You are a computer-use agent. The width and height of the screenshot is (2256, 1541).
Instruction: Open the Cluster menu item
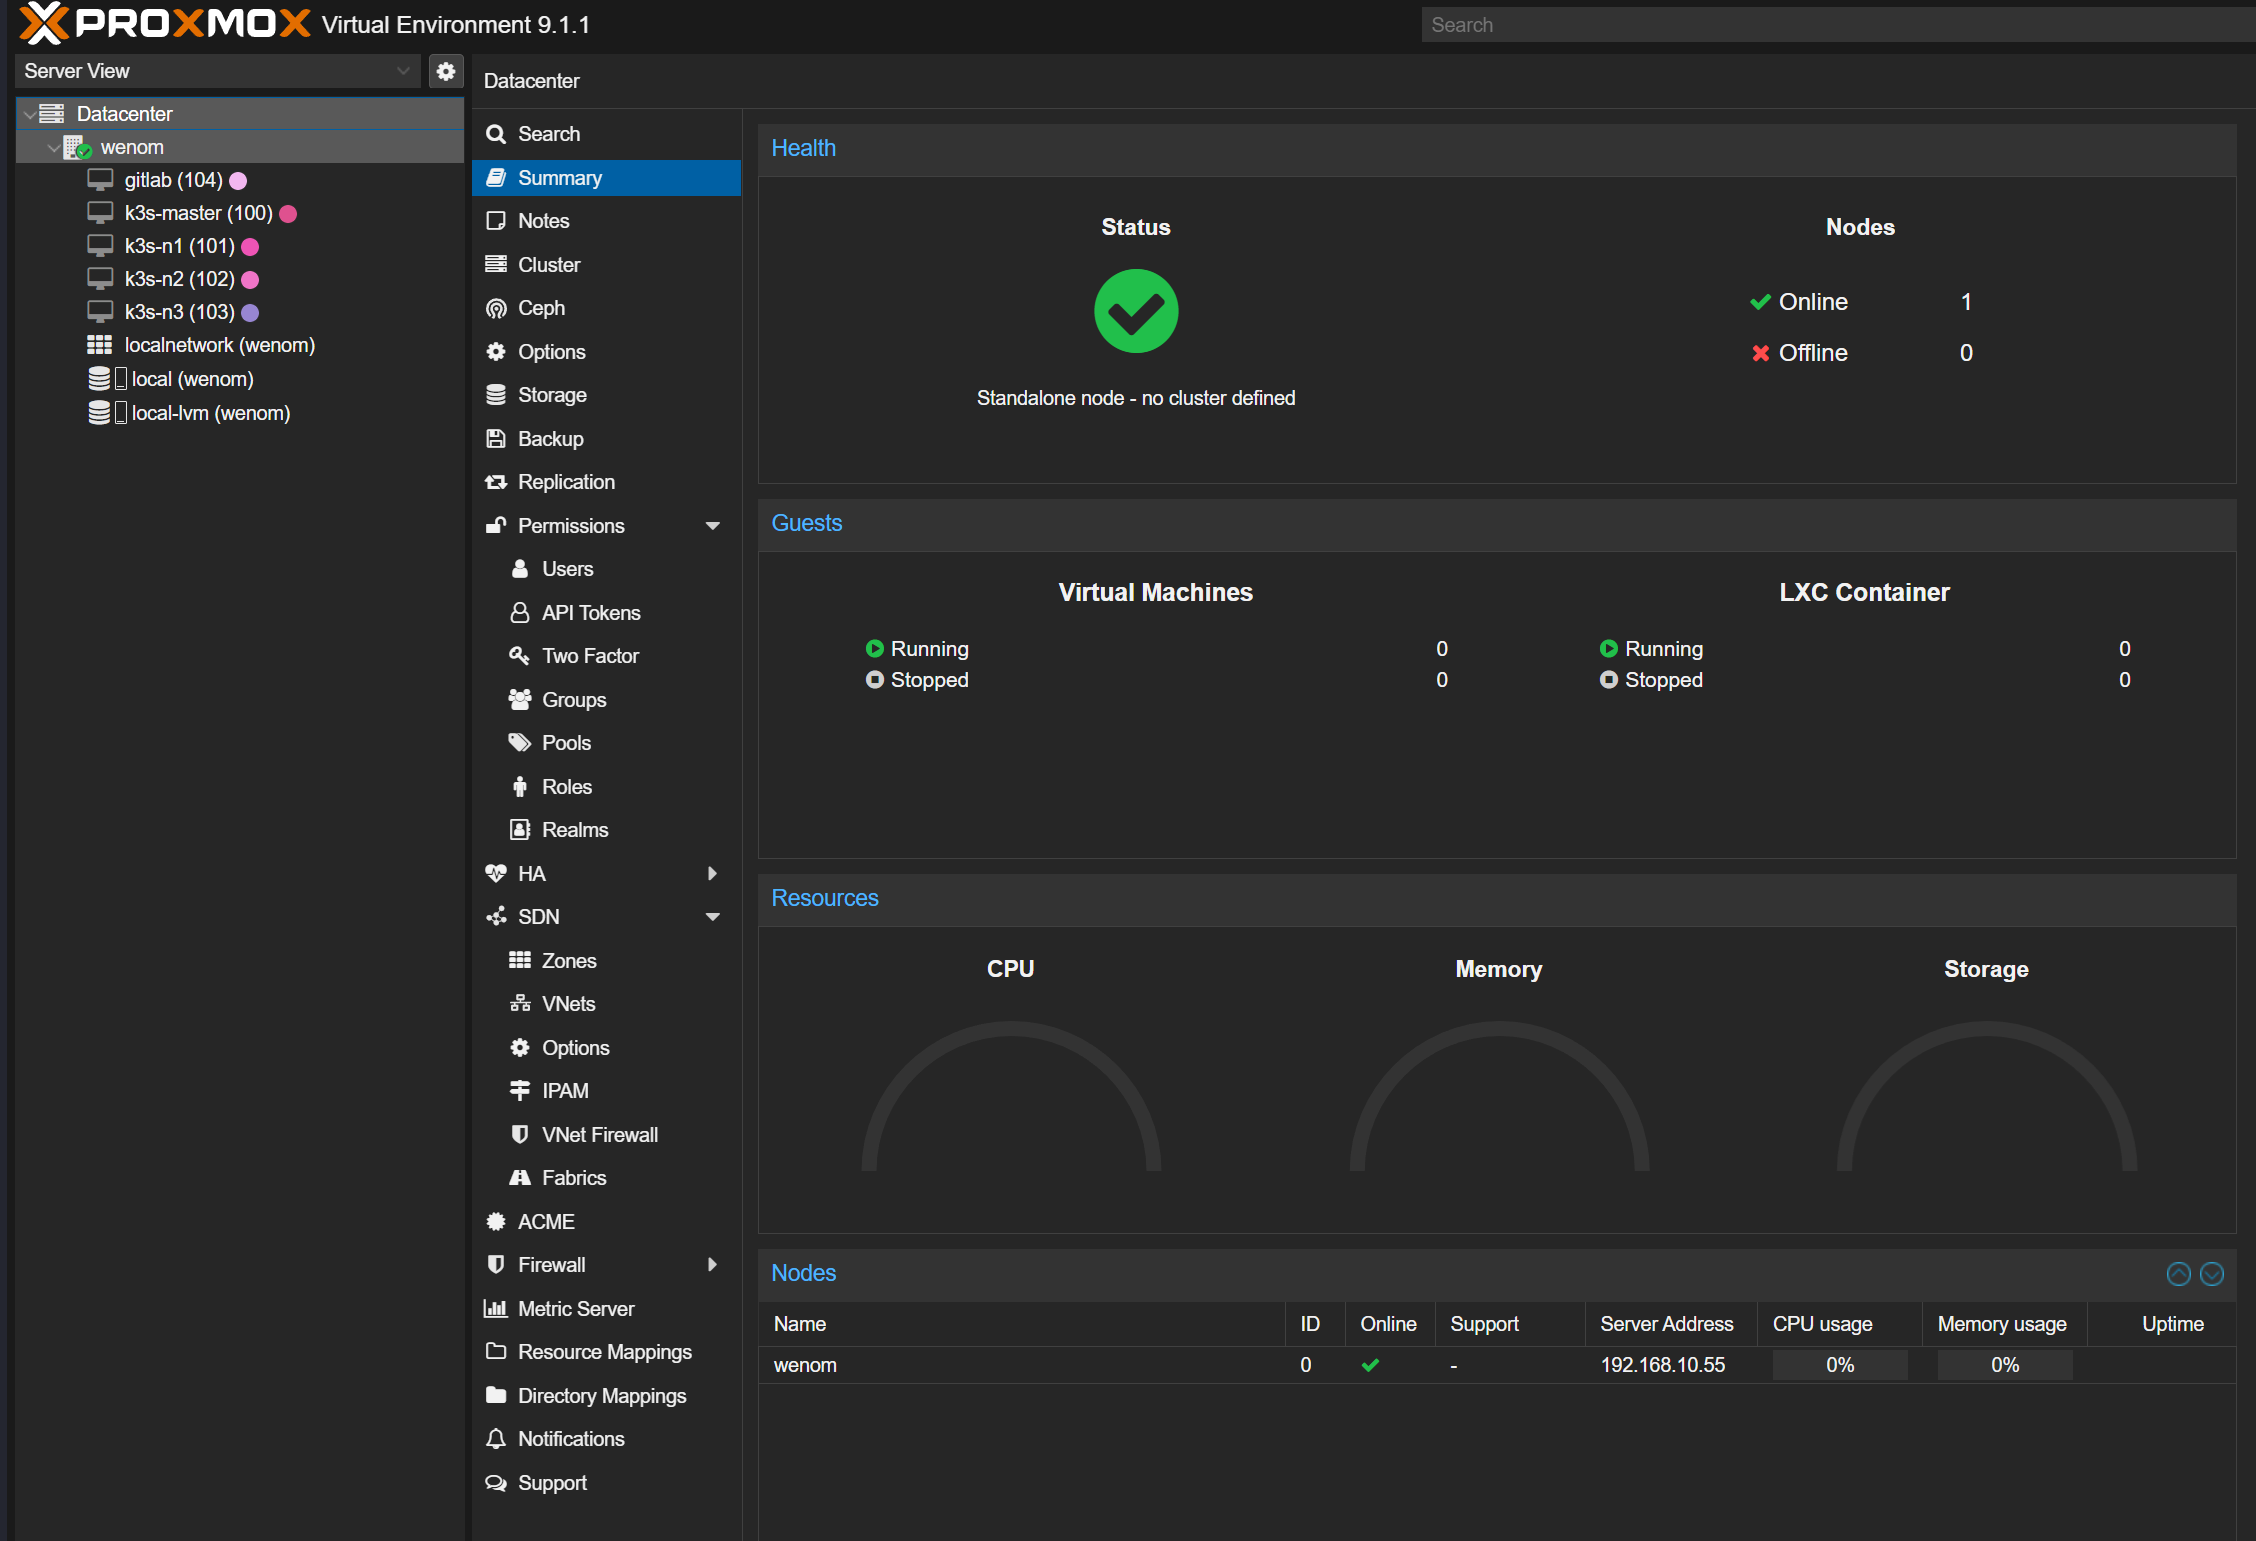[x=549, y=265]
